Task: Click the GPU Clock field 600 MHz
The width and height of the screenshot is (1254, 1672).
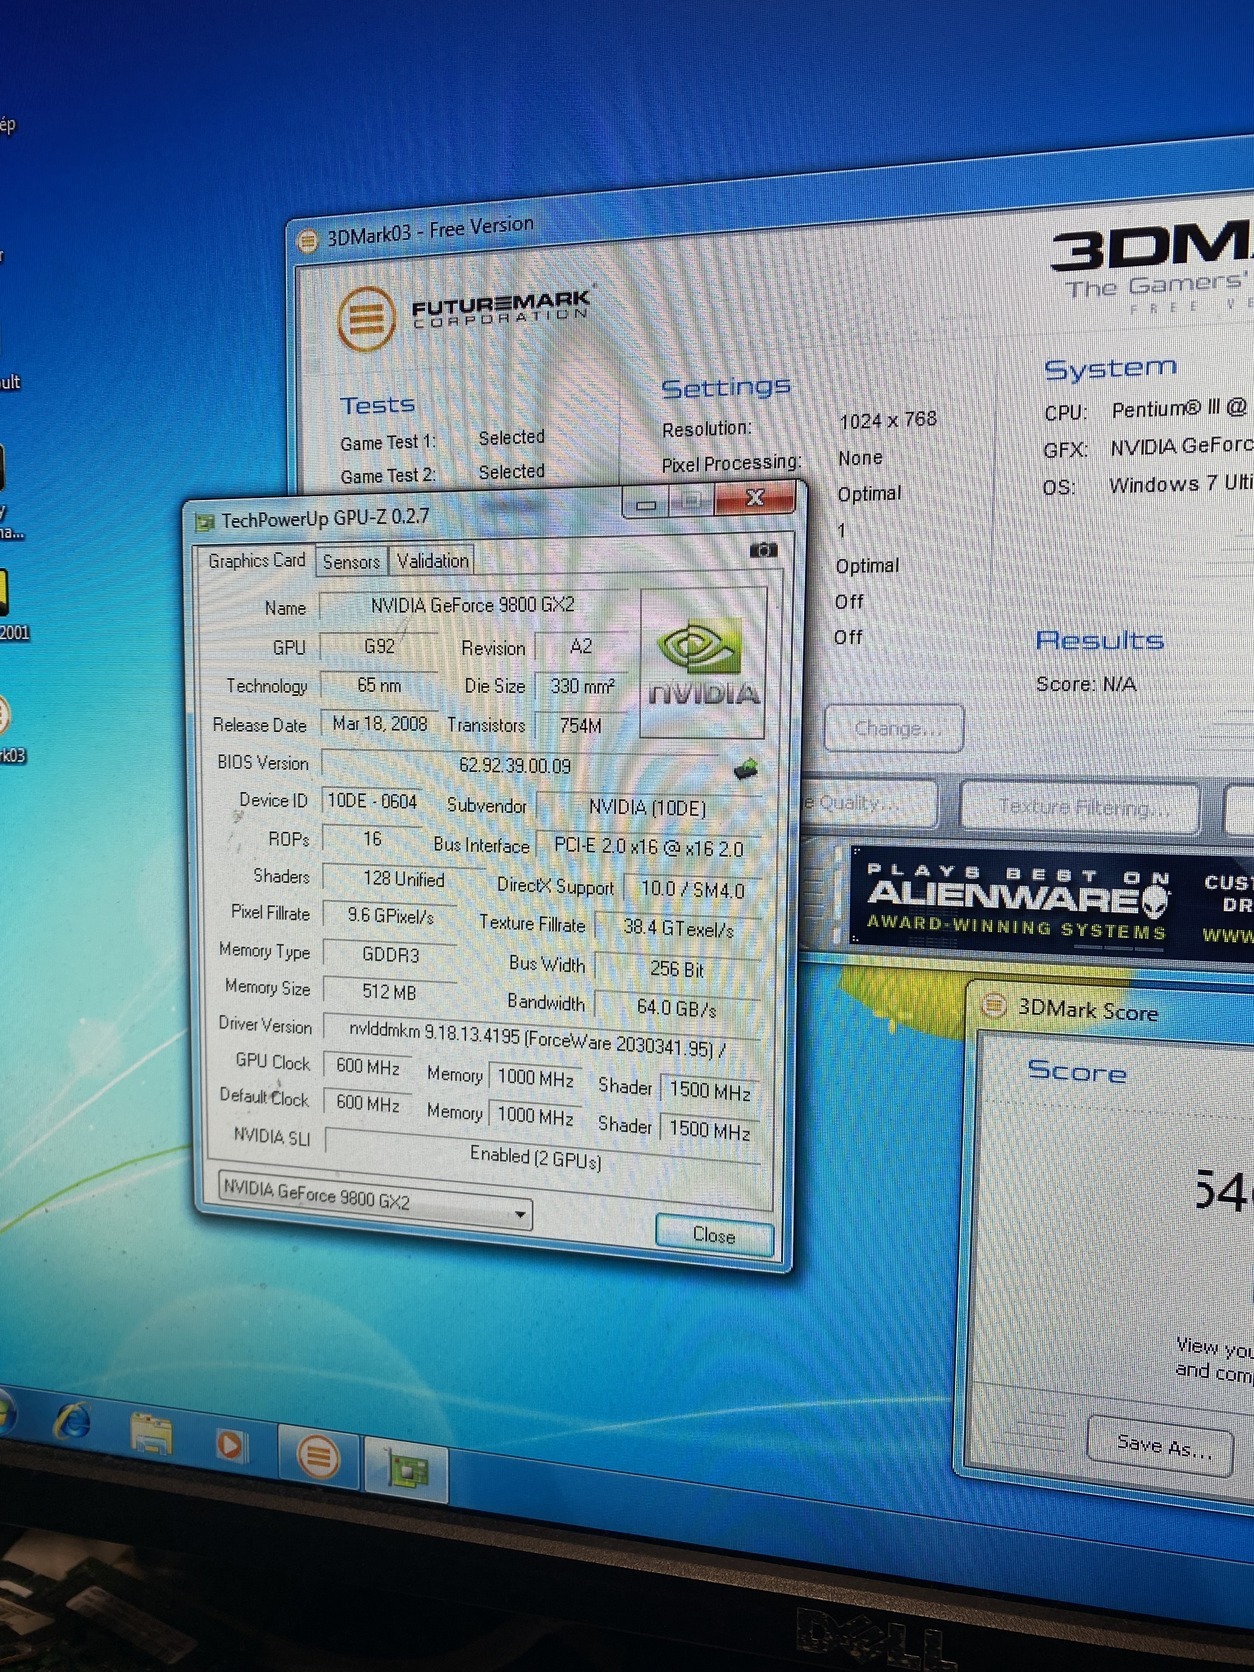Action: tap(368, 1067)
